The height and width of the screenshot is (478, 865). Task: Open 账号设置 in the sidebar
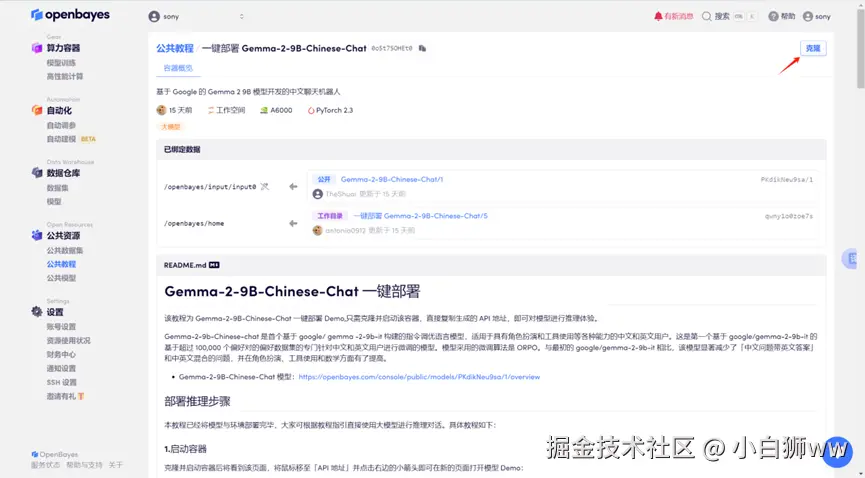[61, 327]
